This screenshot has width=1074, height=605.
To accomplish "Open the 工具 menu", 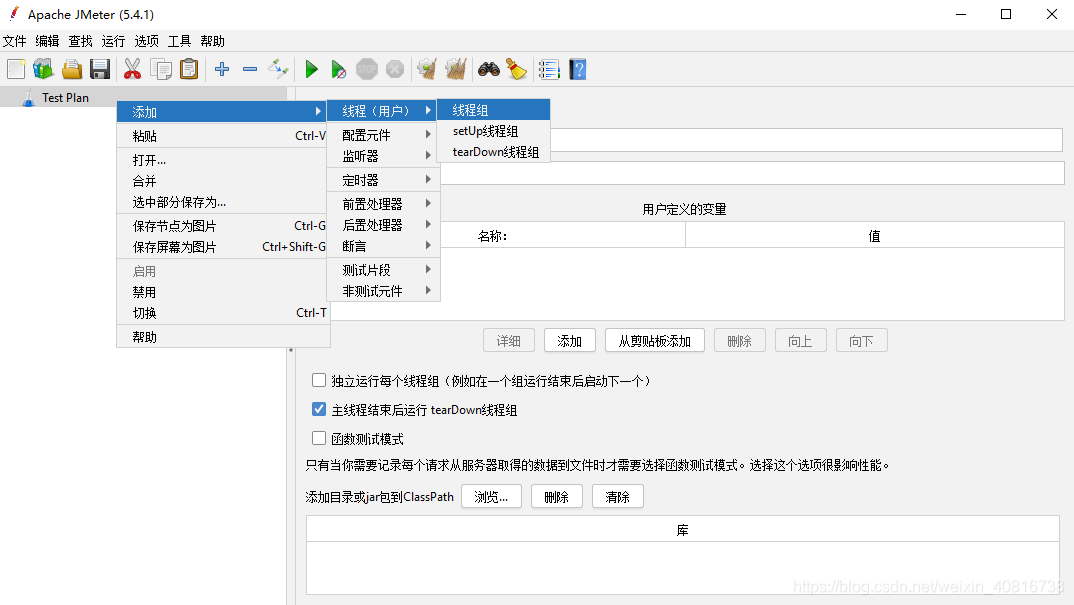I will 179,41.
